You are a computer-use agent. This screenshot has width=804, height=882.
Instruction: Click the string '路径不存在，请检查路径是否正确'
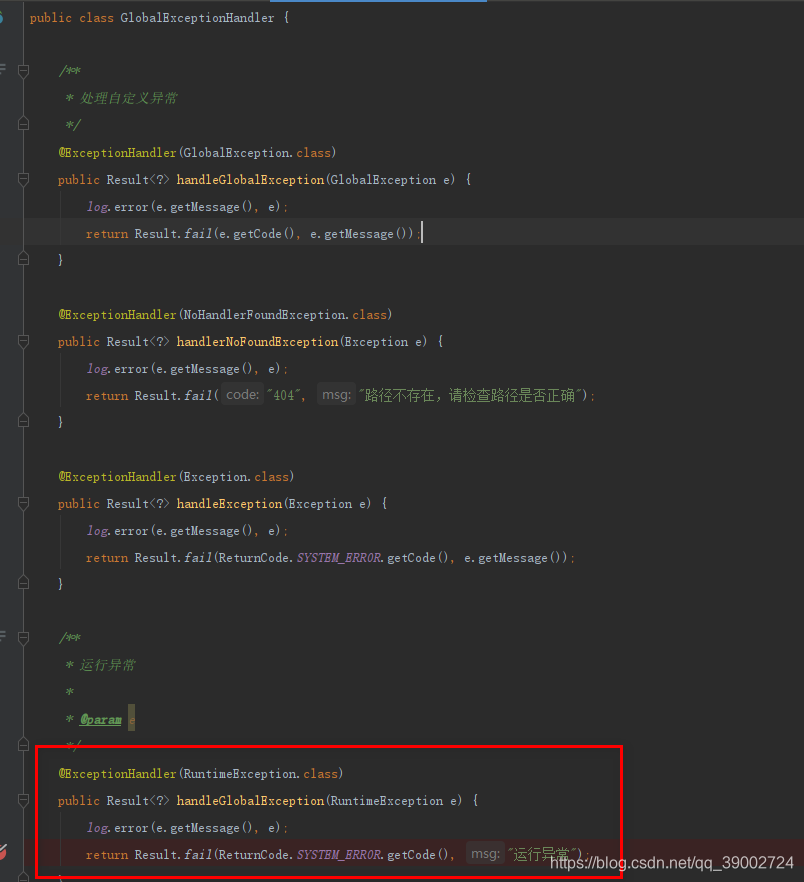[x=470, y=396]
